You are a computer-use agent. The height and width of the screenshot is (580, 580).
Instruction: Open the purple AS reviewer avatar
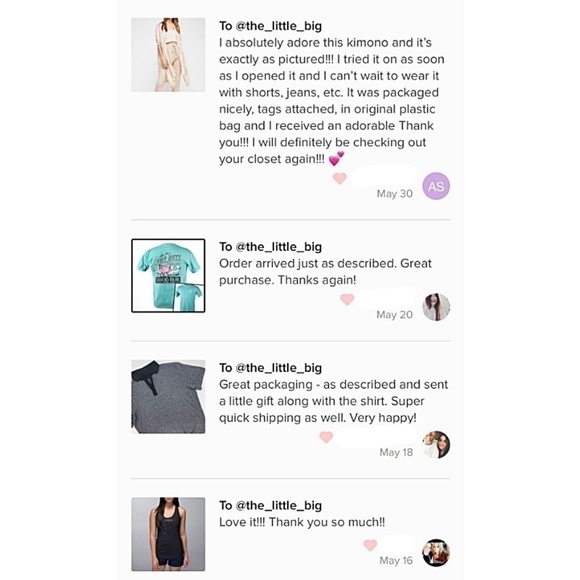pos(436,186)
